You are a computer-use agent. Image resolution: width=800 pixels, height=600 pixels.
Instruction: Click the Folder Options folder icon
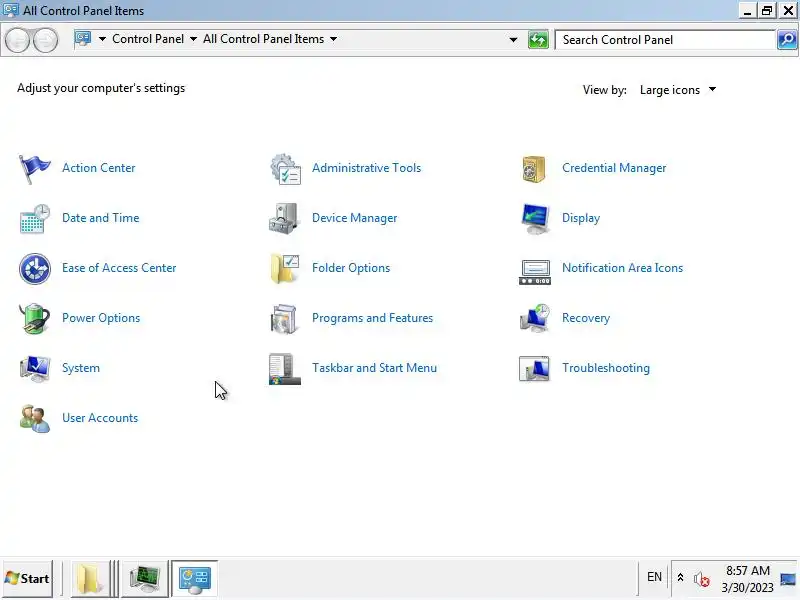(285, 268)
